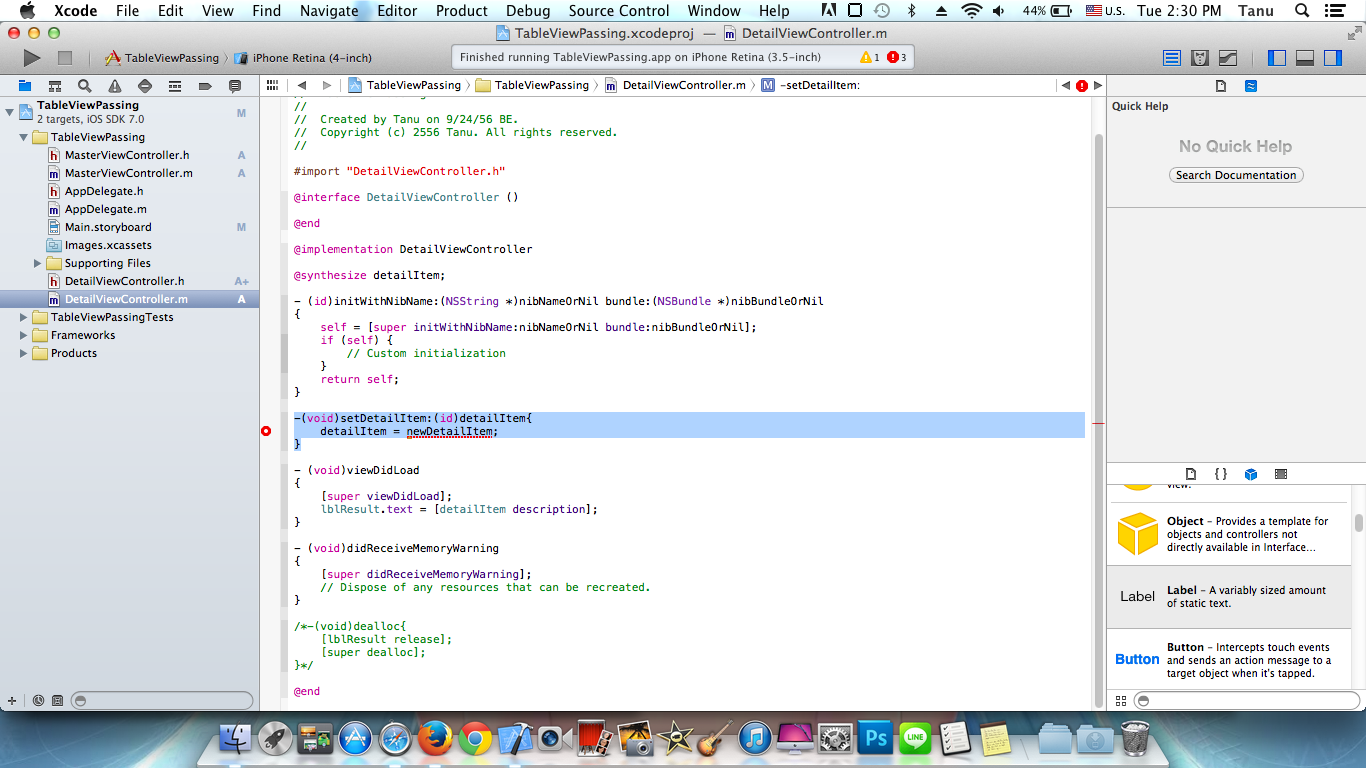The height and width of the screenshot is (768, 1366).
Task: Show warnings from activity viewer
Action: (870, 58)
